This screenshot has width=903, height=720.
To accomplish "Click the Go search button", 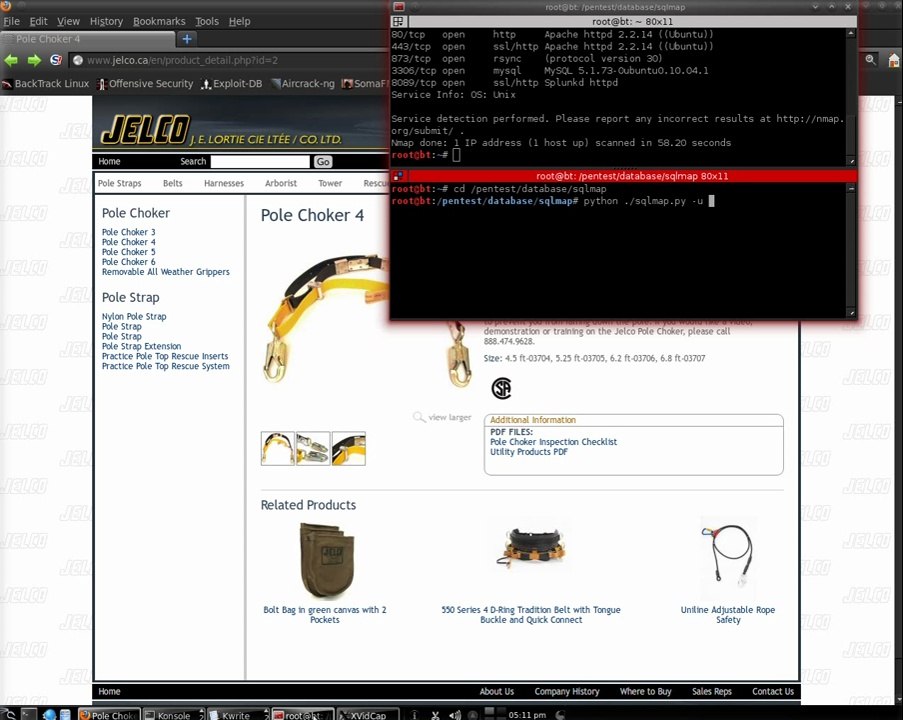I will [322, 162].
